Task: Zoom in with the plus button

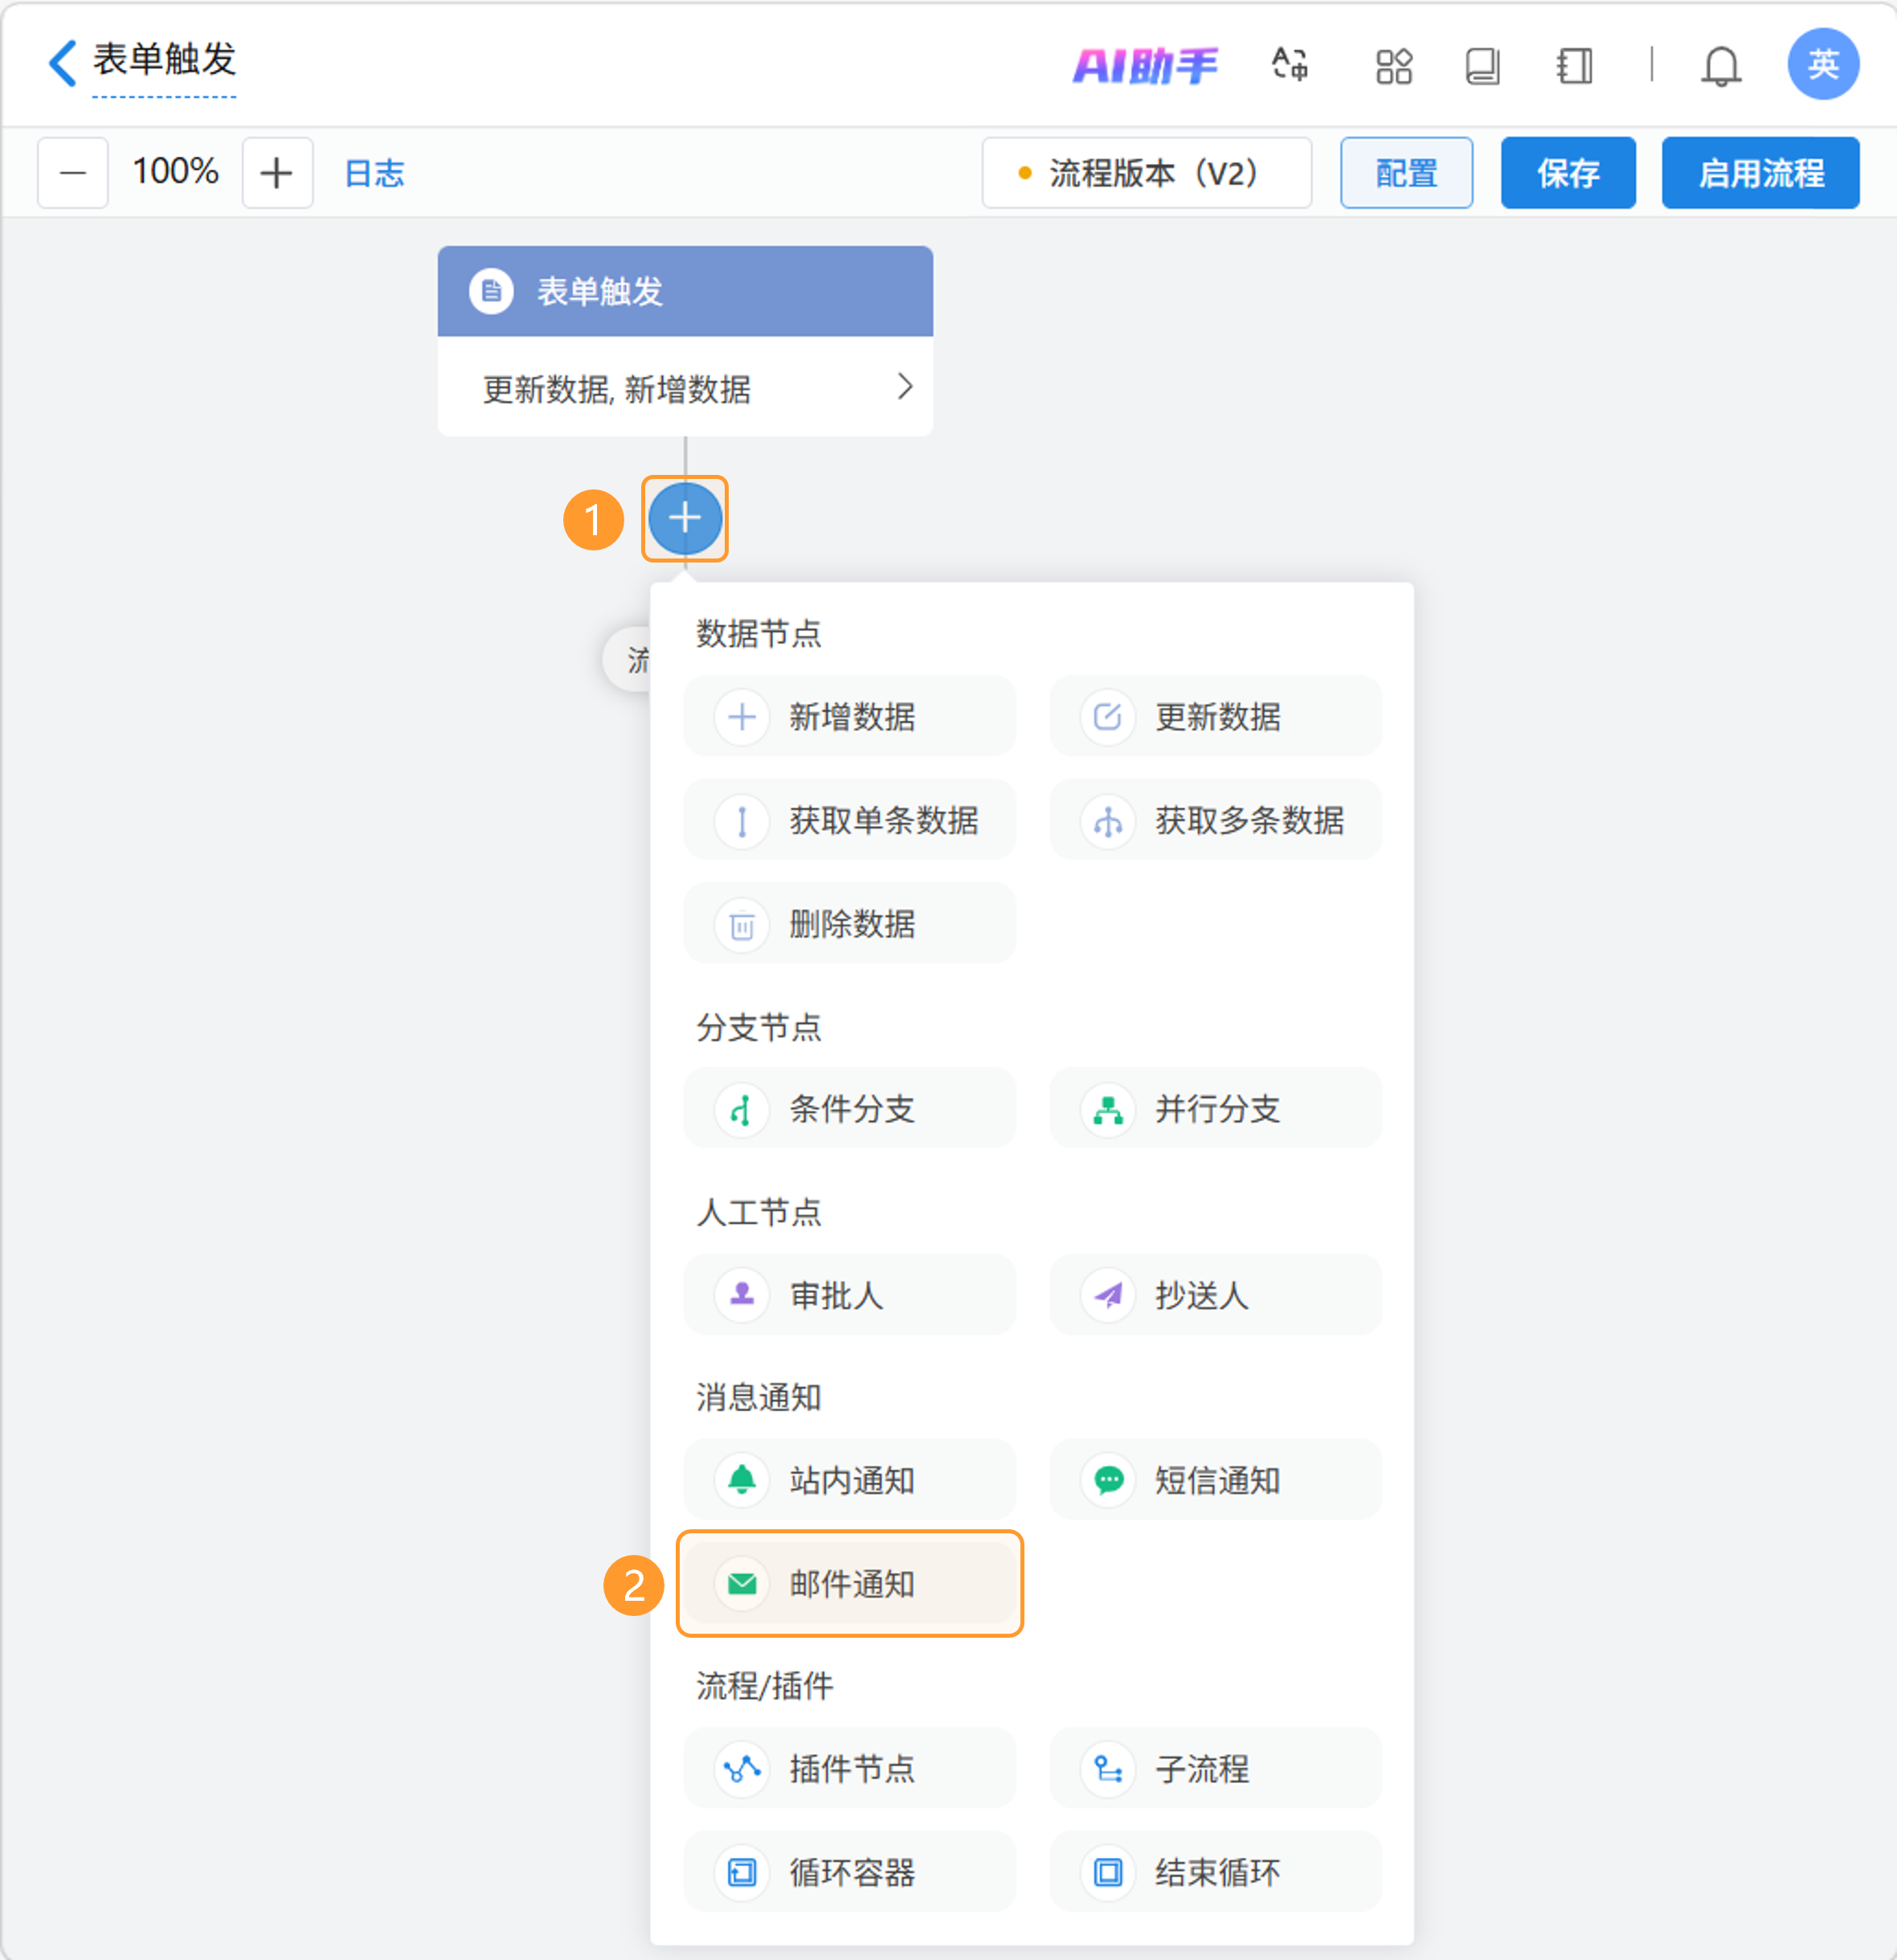Action: click(x=276, y=173)
